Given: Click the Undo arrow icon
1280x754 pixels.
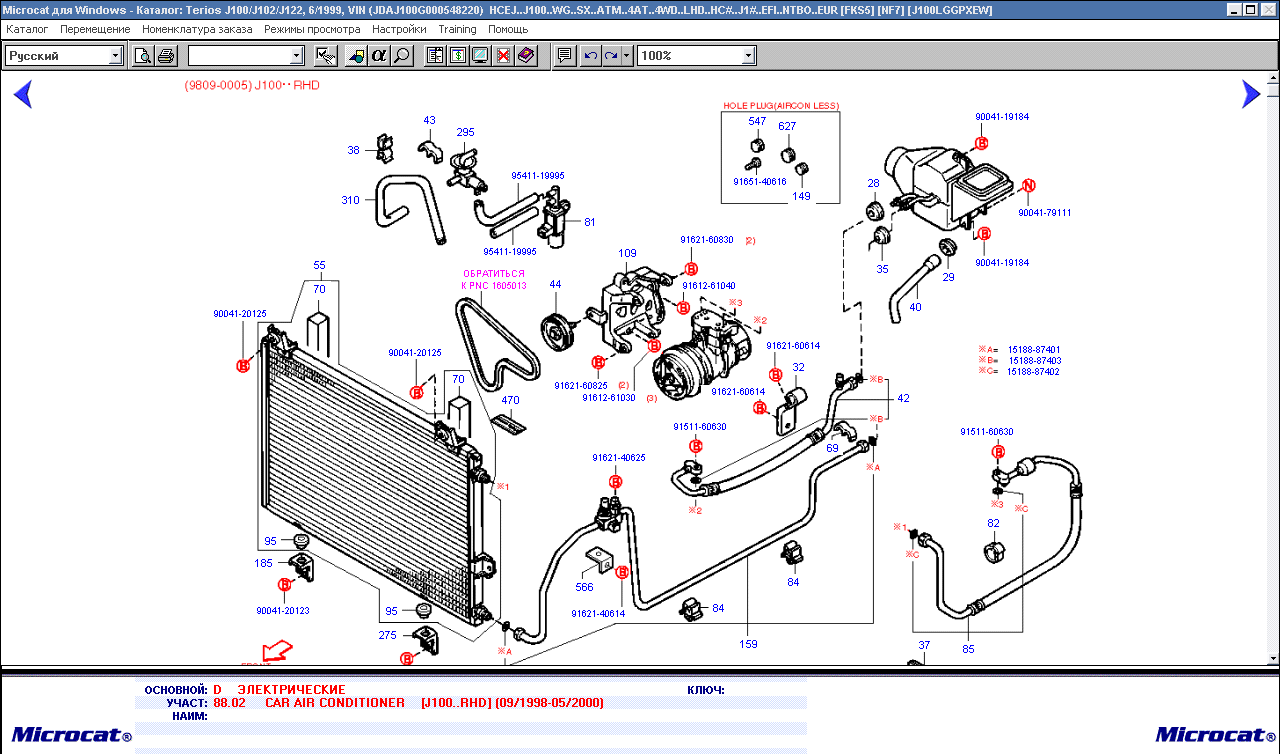Looking at the screenshot, I should pyautogui.click(x=592, y=55).
